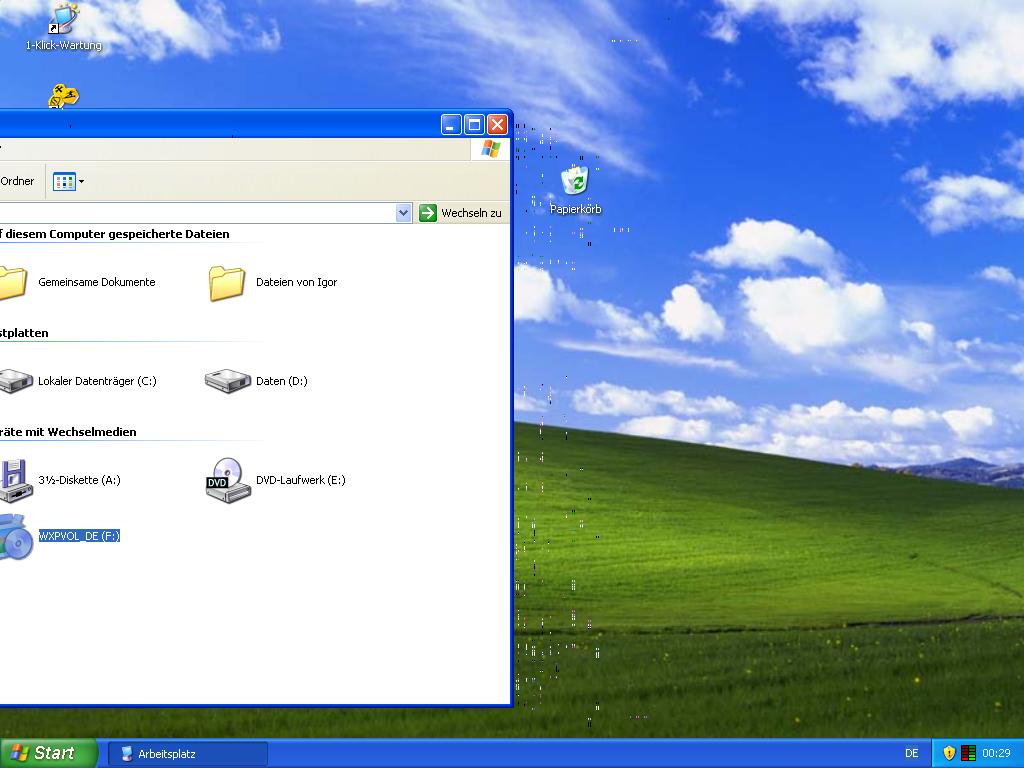Click the Lokaler Datenträger (C:) label
The height and width of the screenshot is (768, 1024).
pos(97,381)
